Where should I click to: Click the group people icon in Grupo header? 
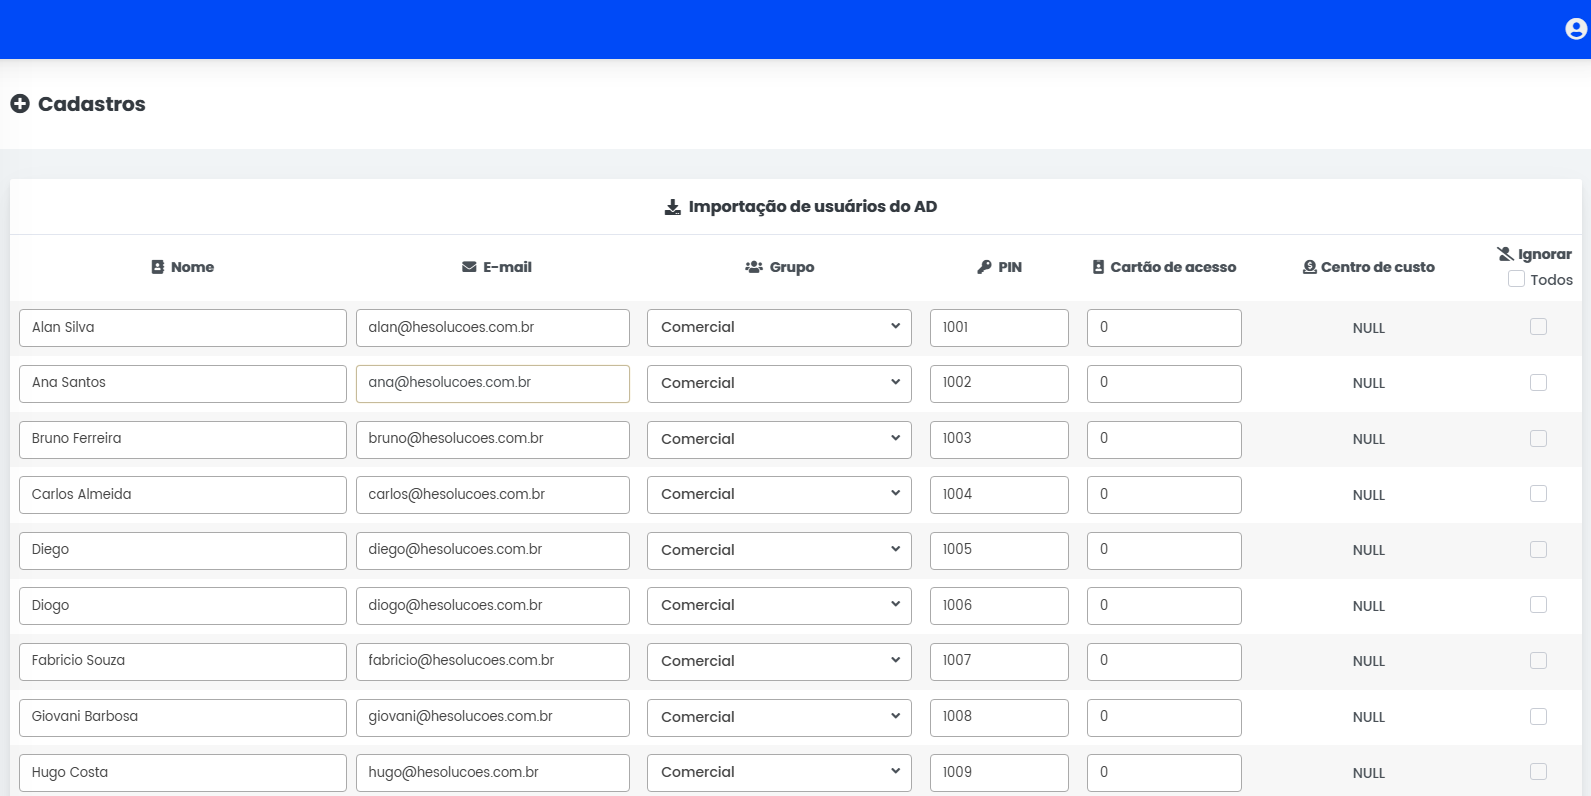pos(754,267)
